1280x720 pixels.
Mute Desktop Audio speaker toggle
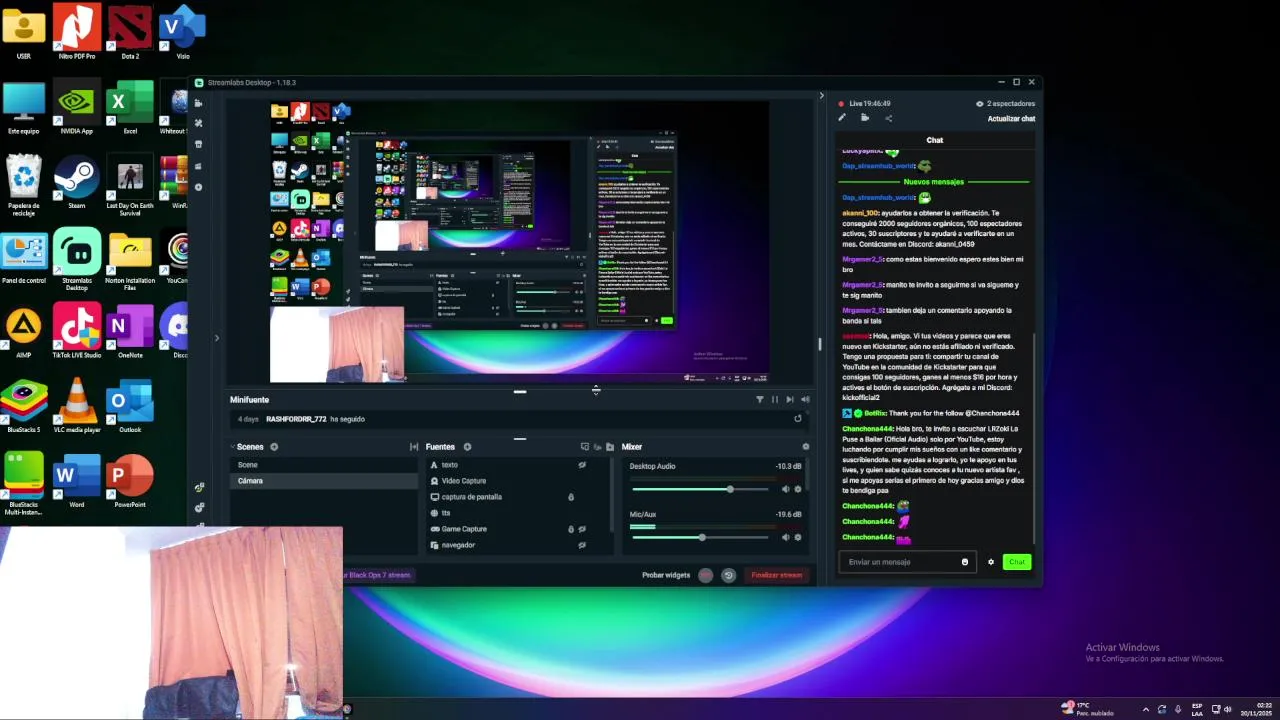point(785,489)
